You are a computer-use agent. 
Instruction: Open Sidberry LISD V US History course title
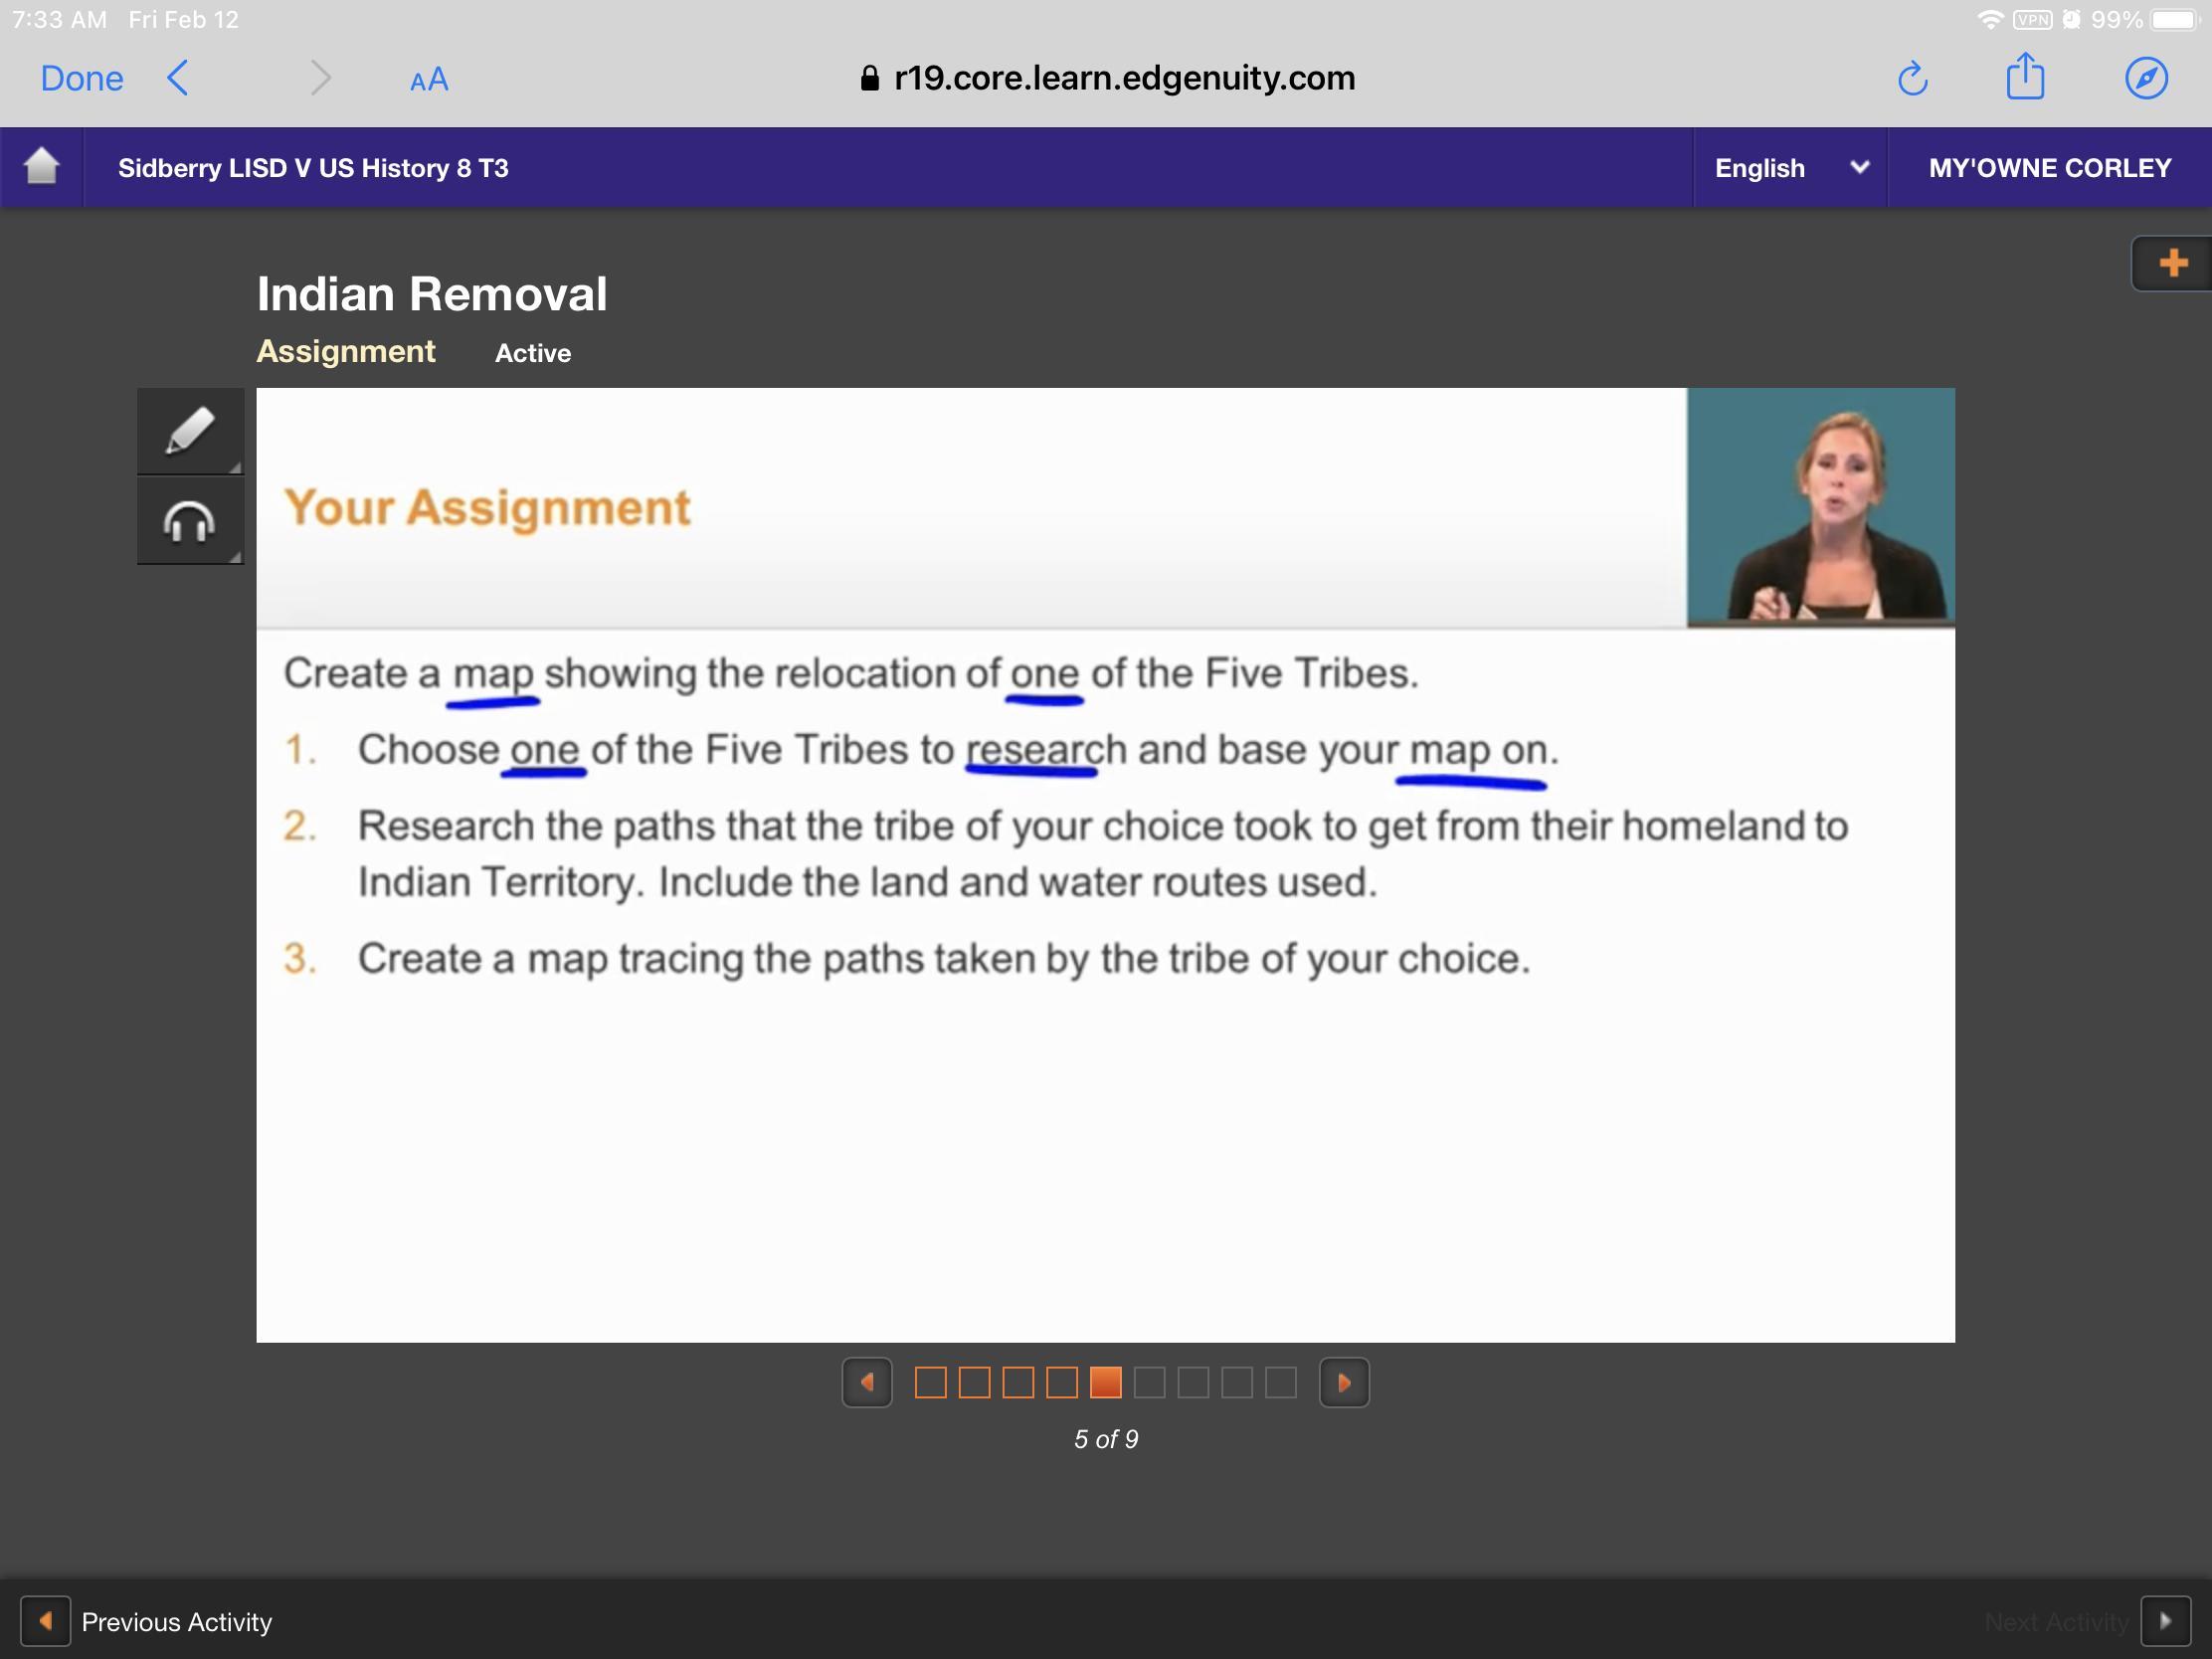tap(313, 168)
